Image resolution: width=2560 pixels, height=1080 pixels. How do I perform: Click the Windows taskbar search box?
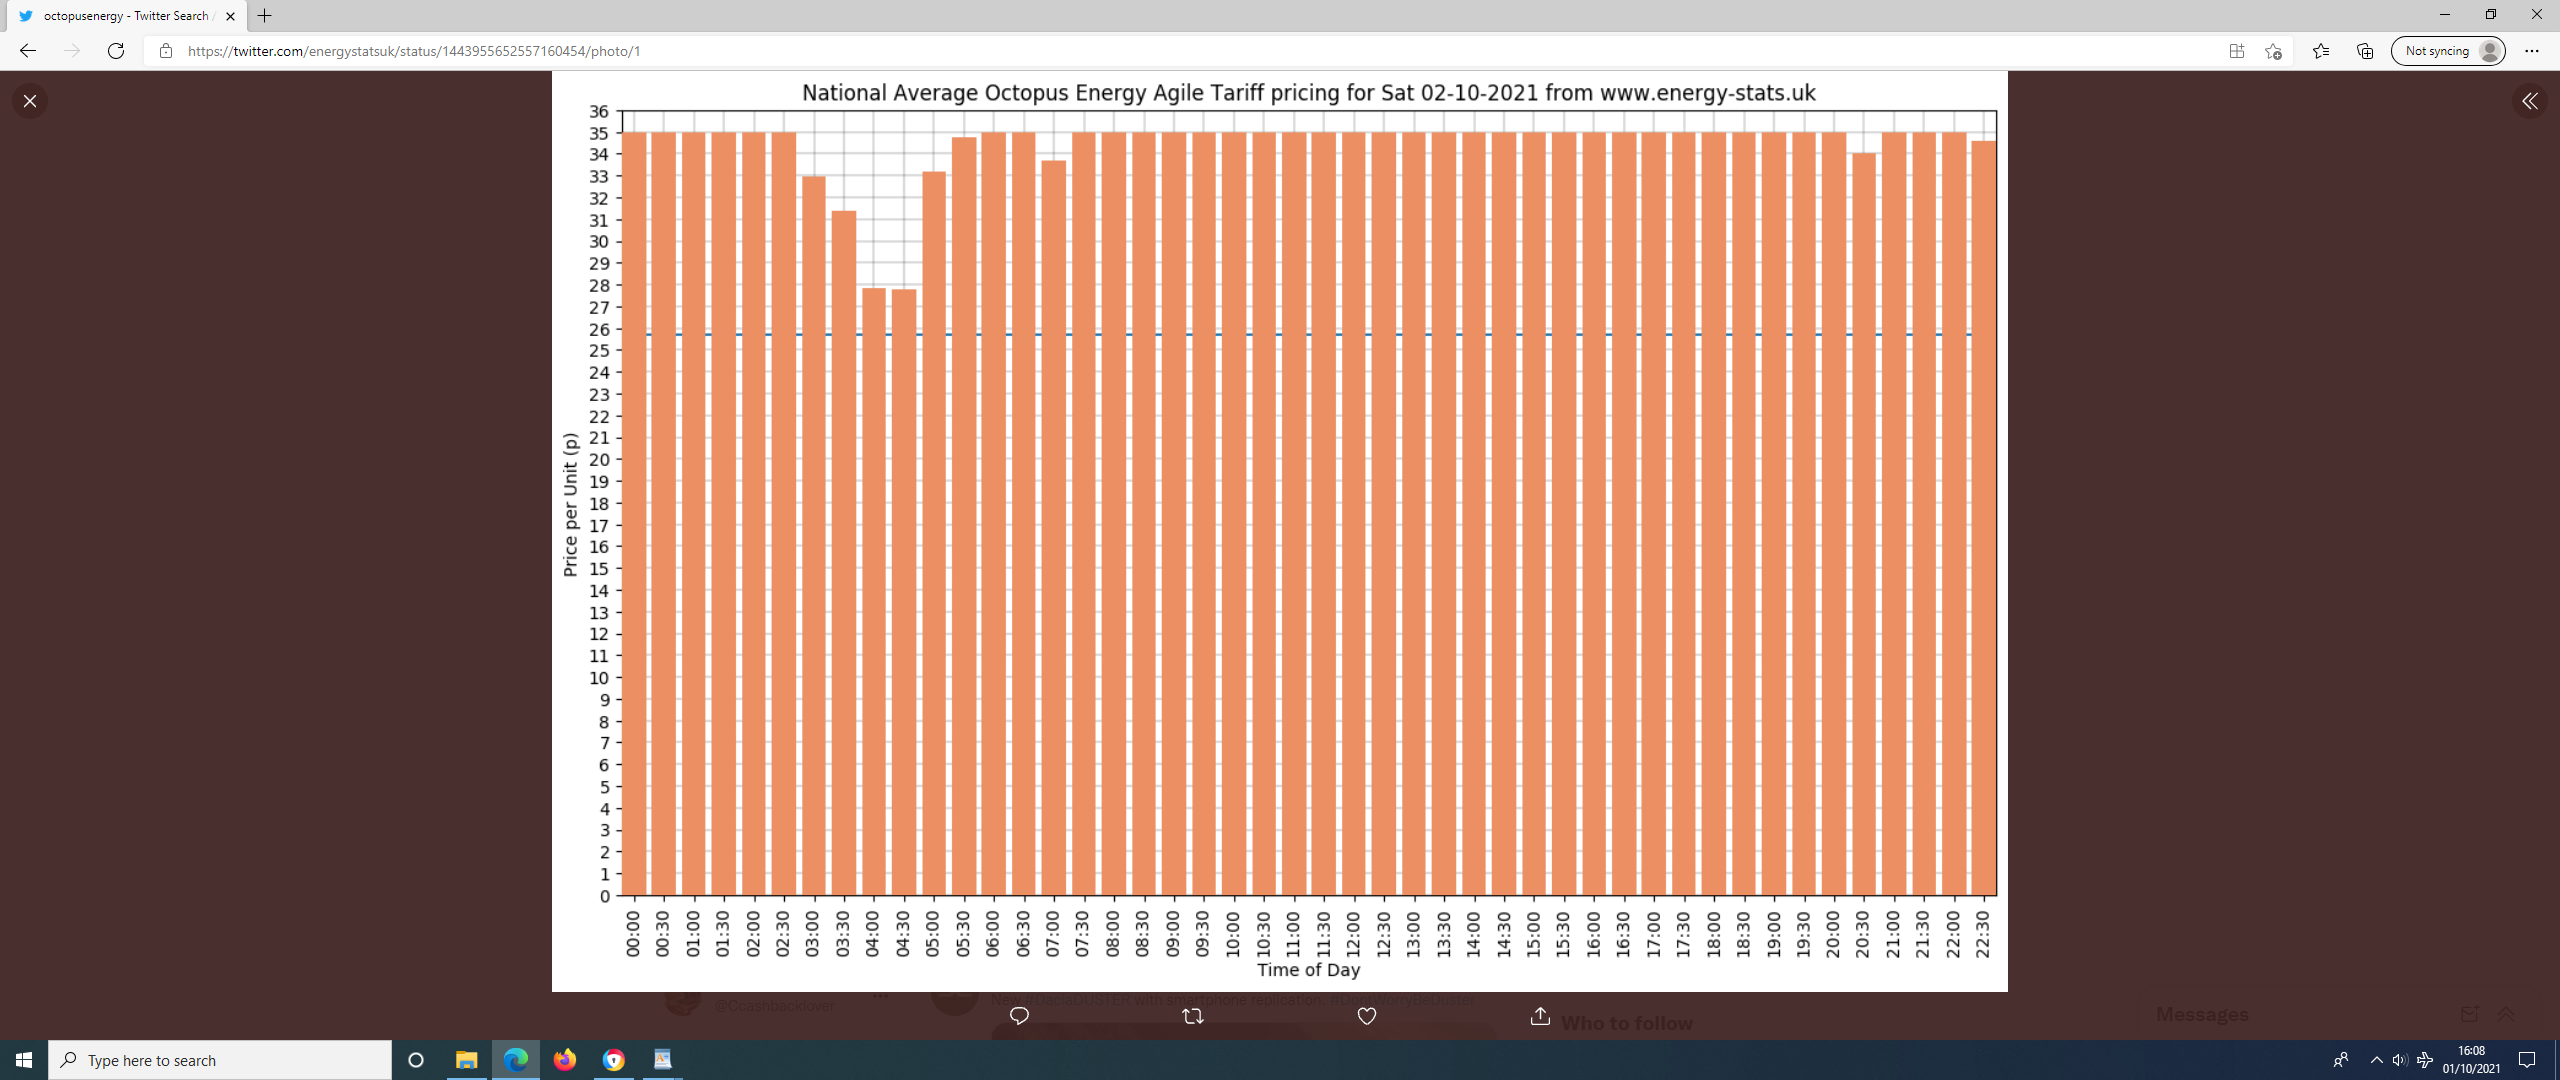(220, 1060)
